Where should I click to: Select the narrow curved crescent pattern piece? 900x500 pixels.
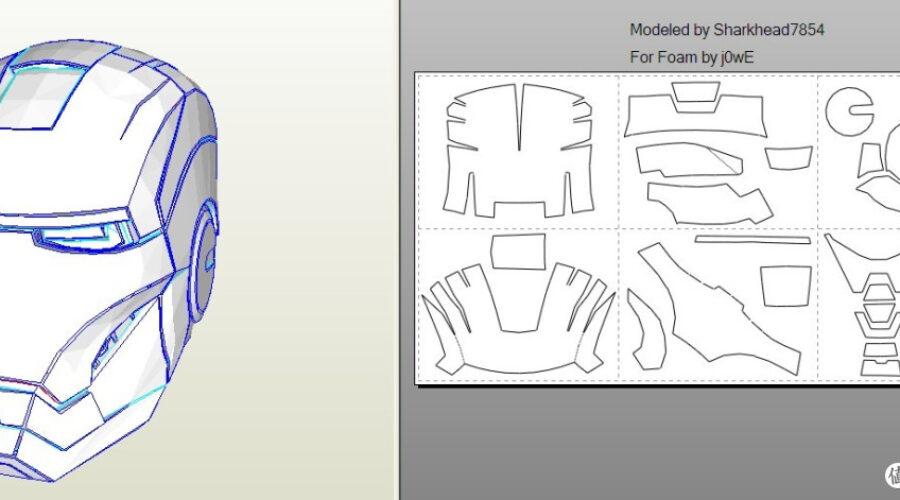(646, 329)
